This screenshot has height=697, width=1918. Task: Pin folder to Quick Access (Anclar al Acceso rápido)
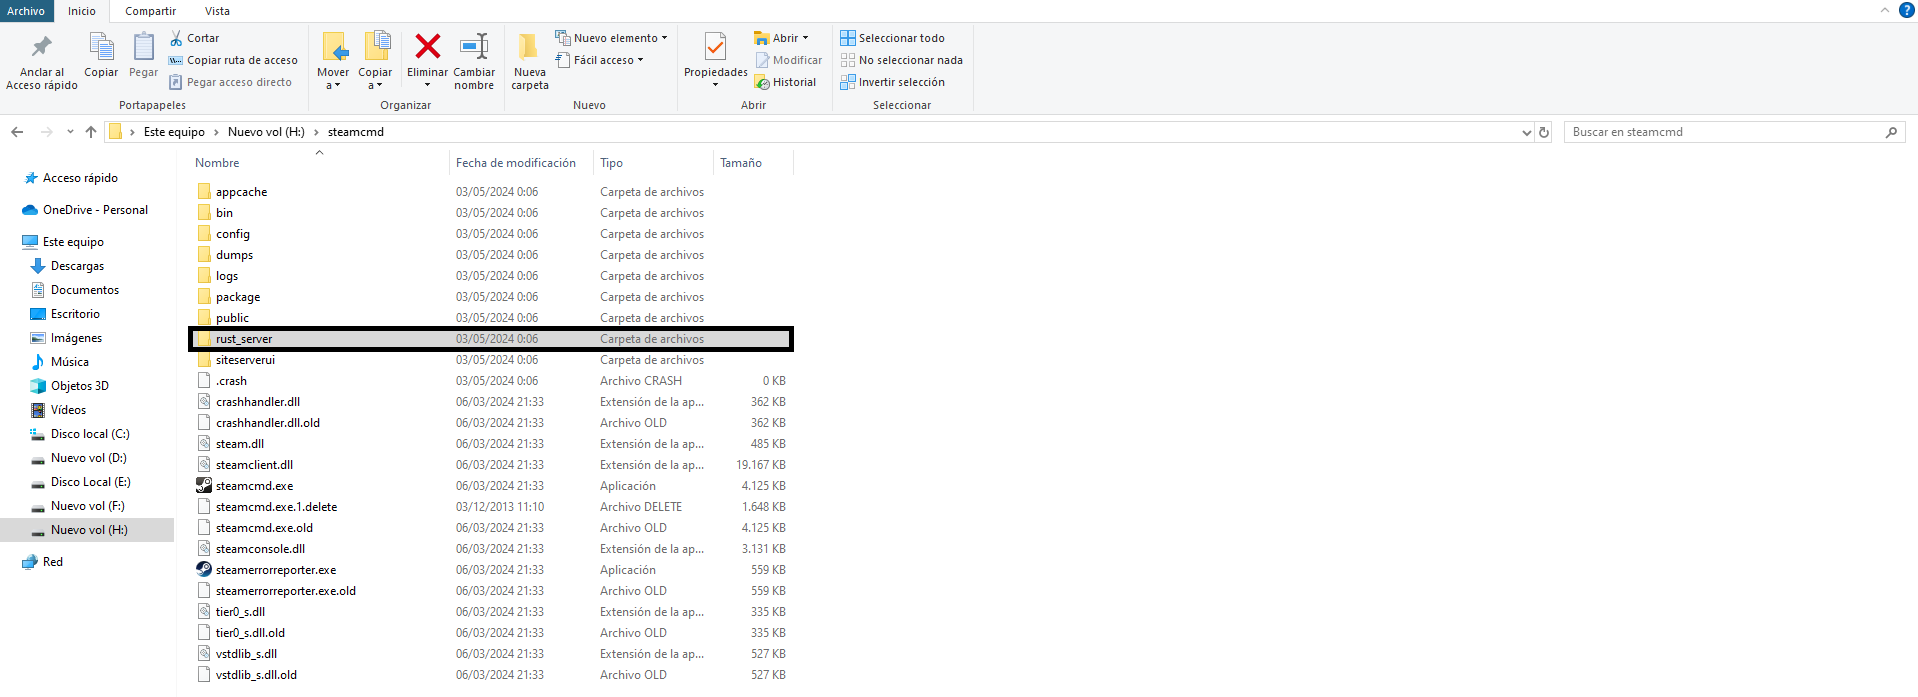tap(42, 62)
